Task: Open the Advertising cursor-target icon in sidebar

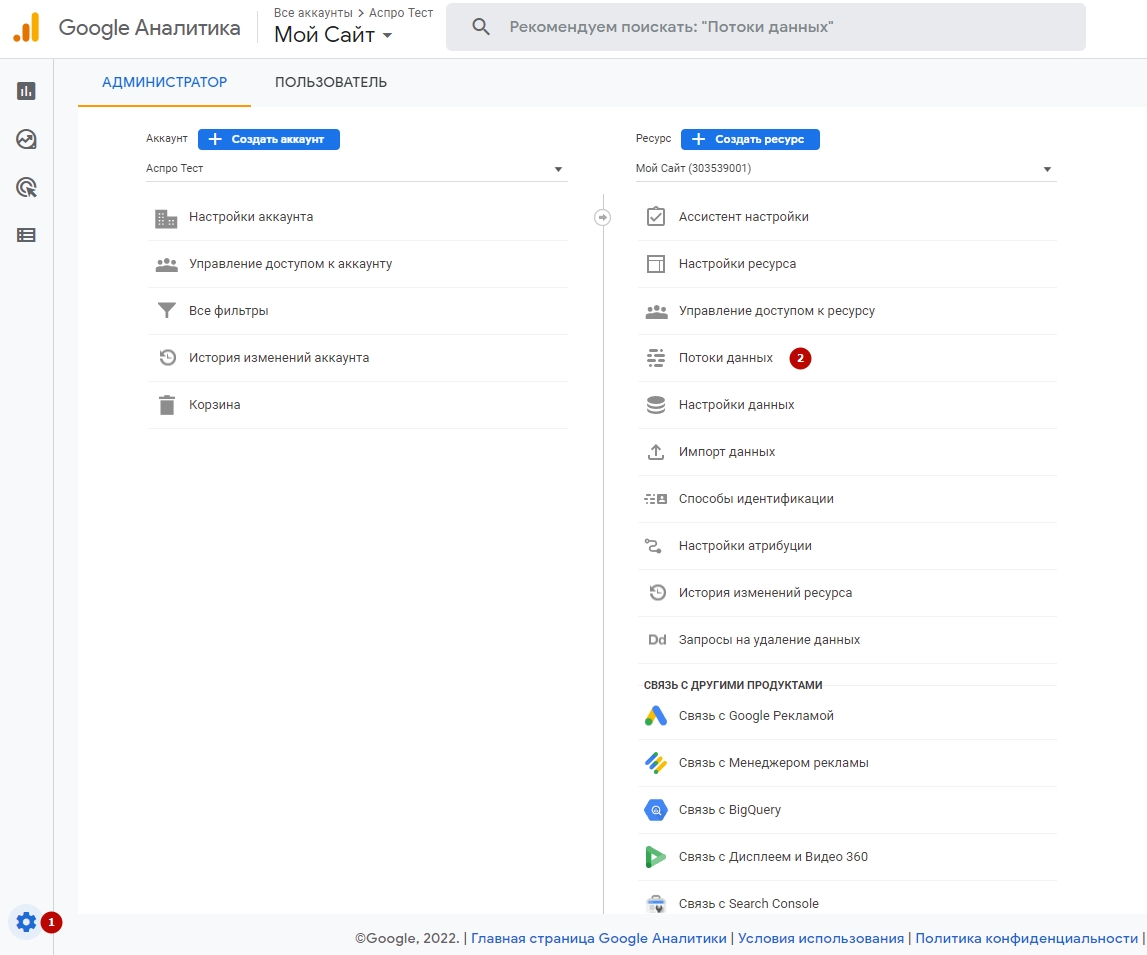Action: 26,187
